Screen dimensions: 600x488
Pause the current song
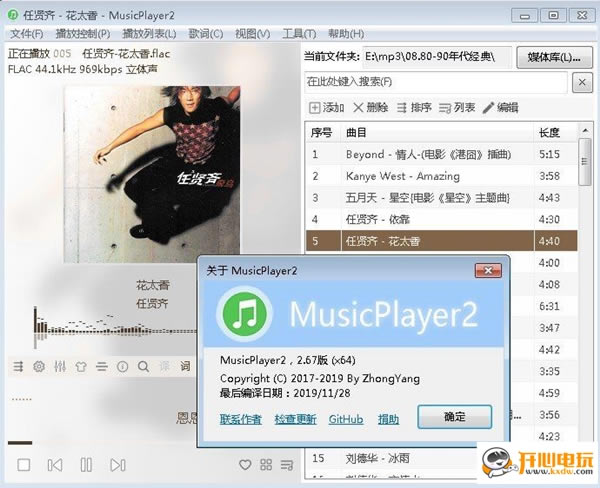[x=86, y=465]
